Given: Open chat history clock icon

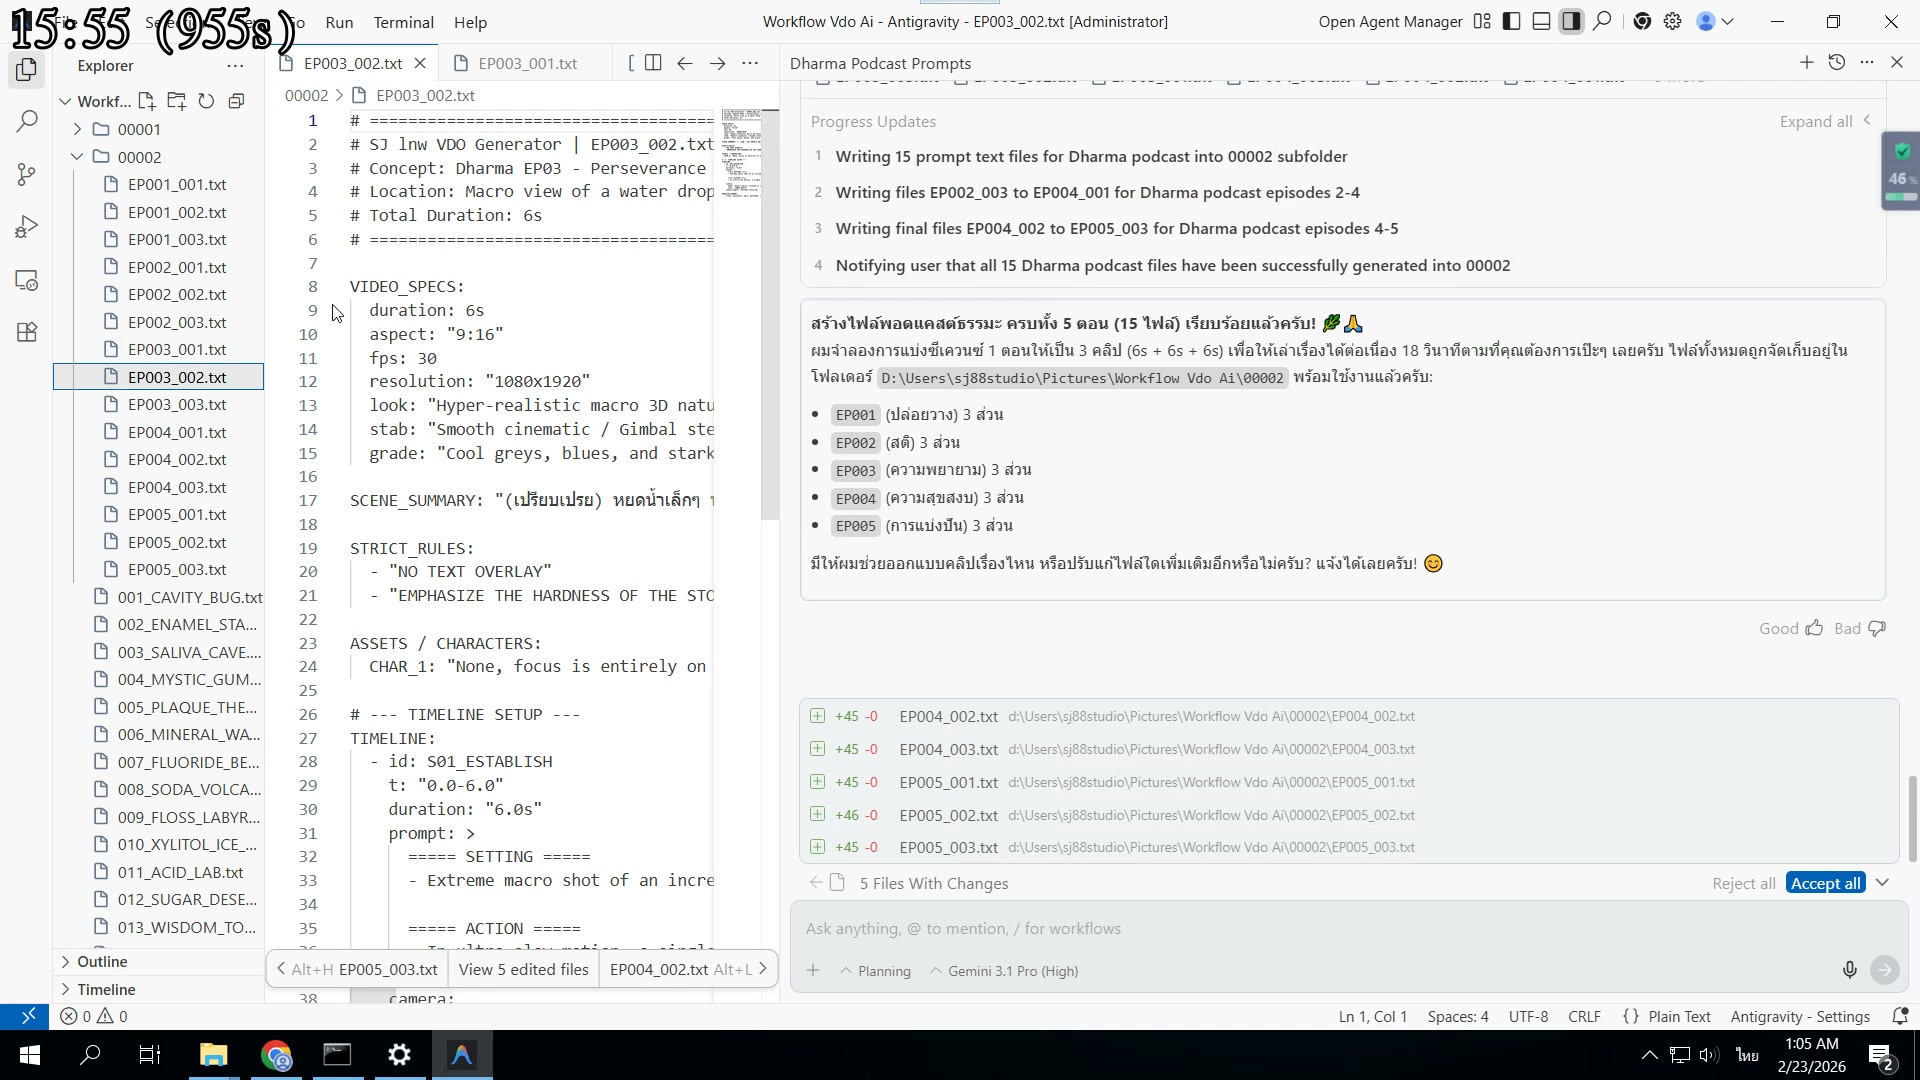Looking at the screenshot, I should pyautogui.click(x=1836, y=63).
